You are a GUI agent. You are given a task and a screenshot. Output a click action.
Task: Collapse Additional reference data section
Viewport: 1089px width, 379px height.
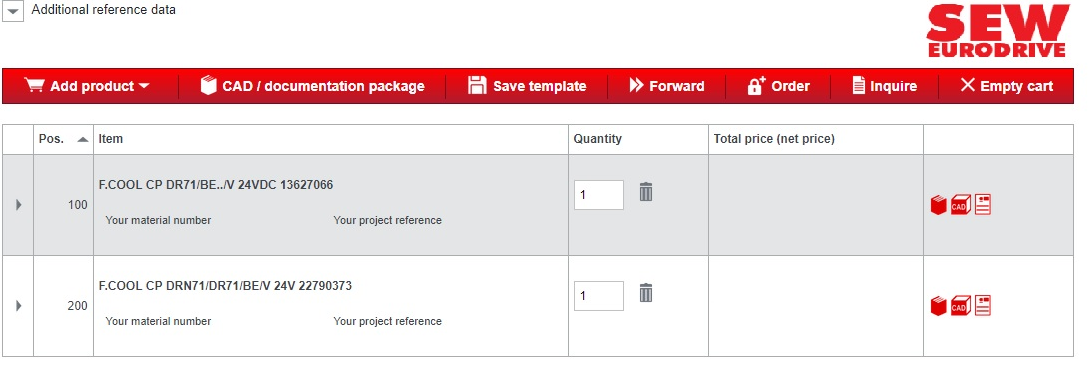pyautogui.click(x=13, y=11)
